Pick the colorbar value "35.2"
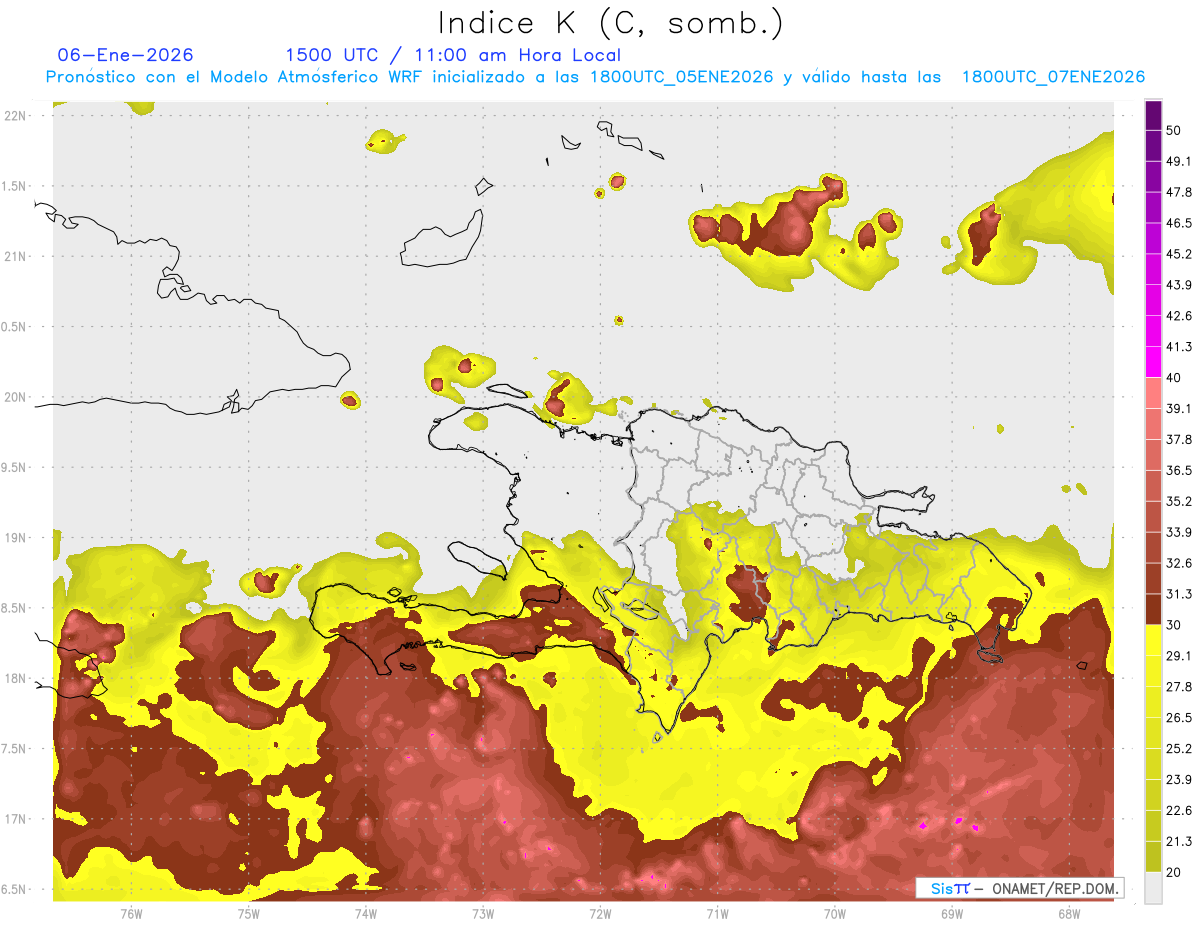Image resolution: width=1200 pixels, height=927 pixels. coord(1179,501)
